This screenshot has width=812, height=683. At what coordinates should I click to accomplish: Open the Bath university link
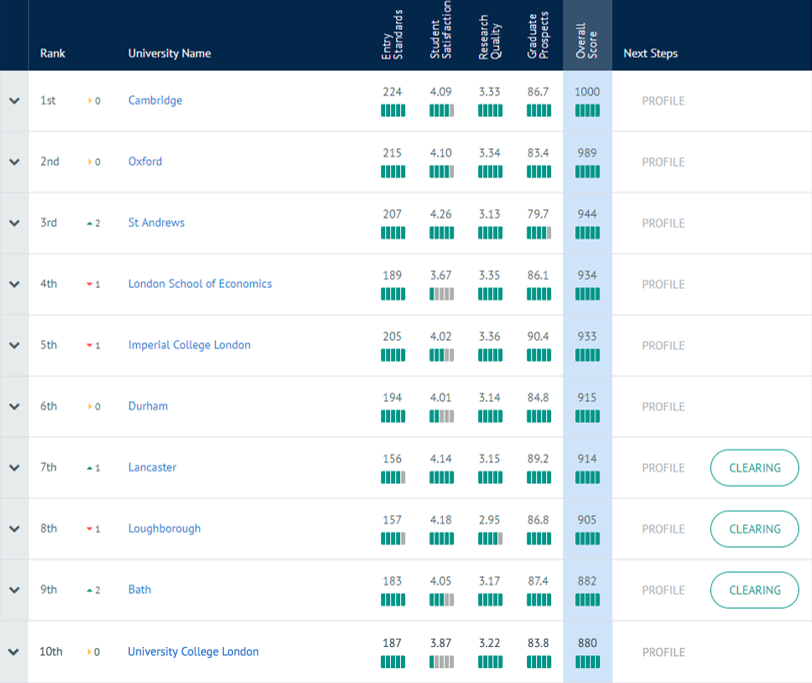click(139, 589)
